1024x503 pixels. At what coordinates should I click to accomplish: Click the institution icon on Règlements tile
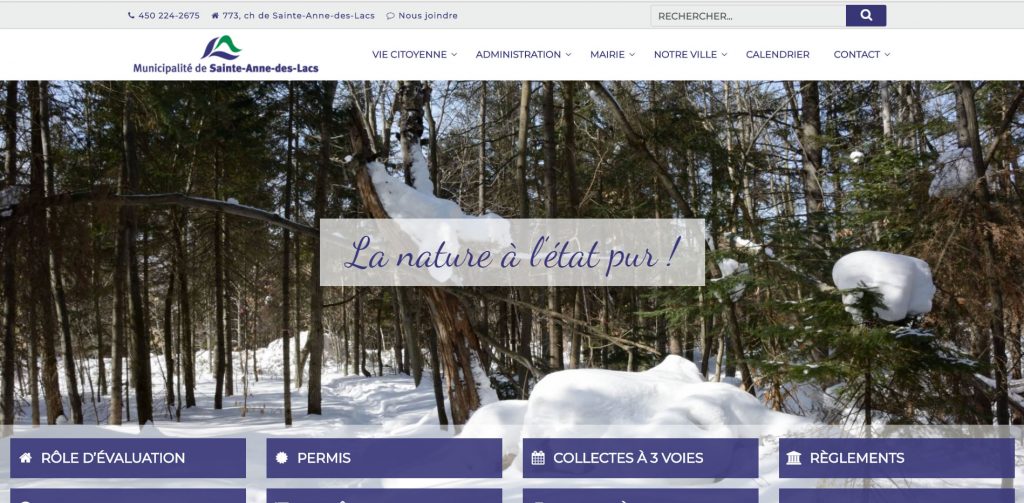(794, 458)
